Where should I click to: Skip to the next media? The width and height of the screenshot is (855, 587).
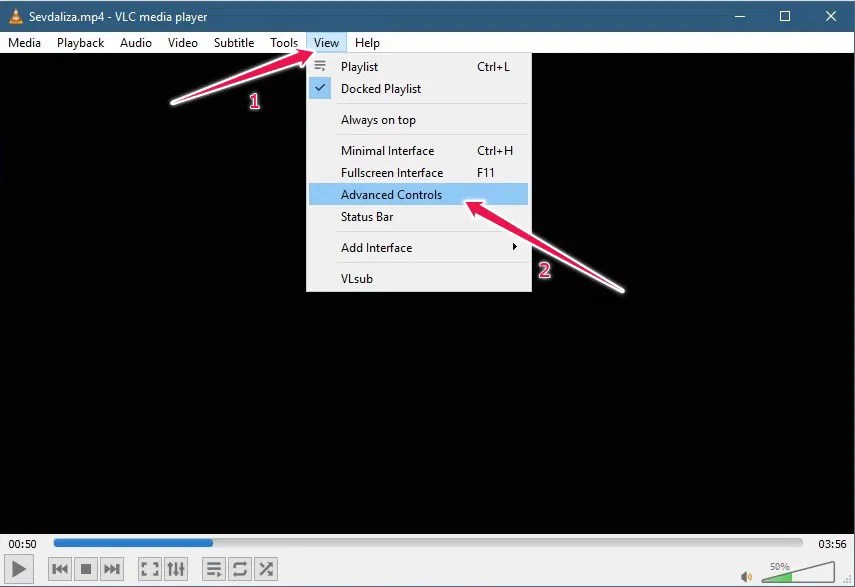(x=111, y=568)
